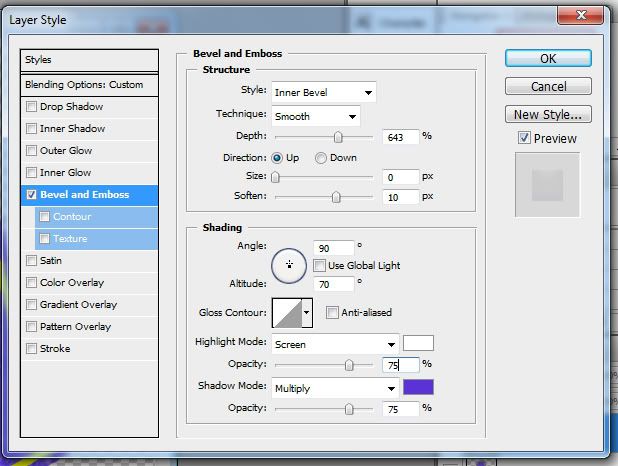Select the Styles panel entry
This screenshot has height=466, width=618.
pyautogui.click(x=89, y=60)
